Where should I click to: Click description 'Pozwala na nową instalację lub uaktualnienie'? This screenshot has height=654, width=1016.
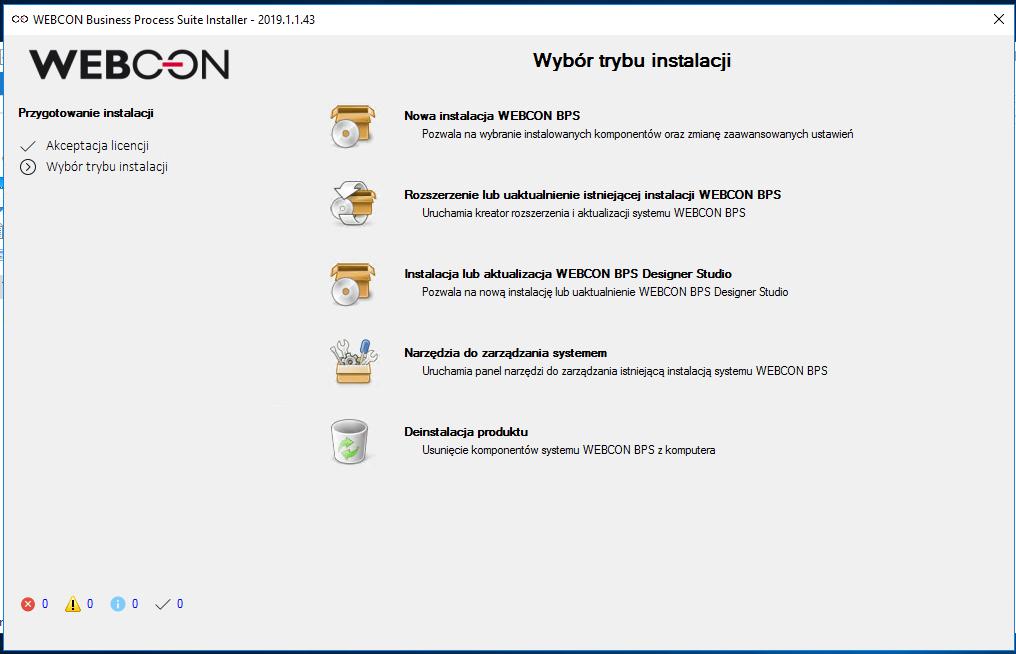point(605,292)
